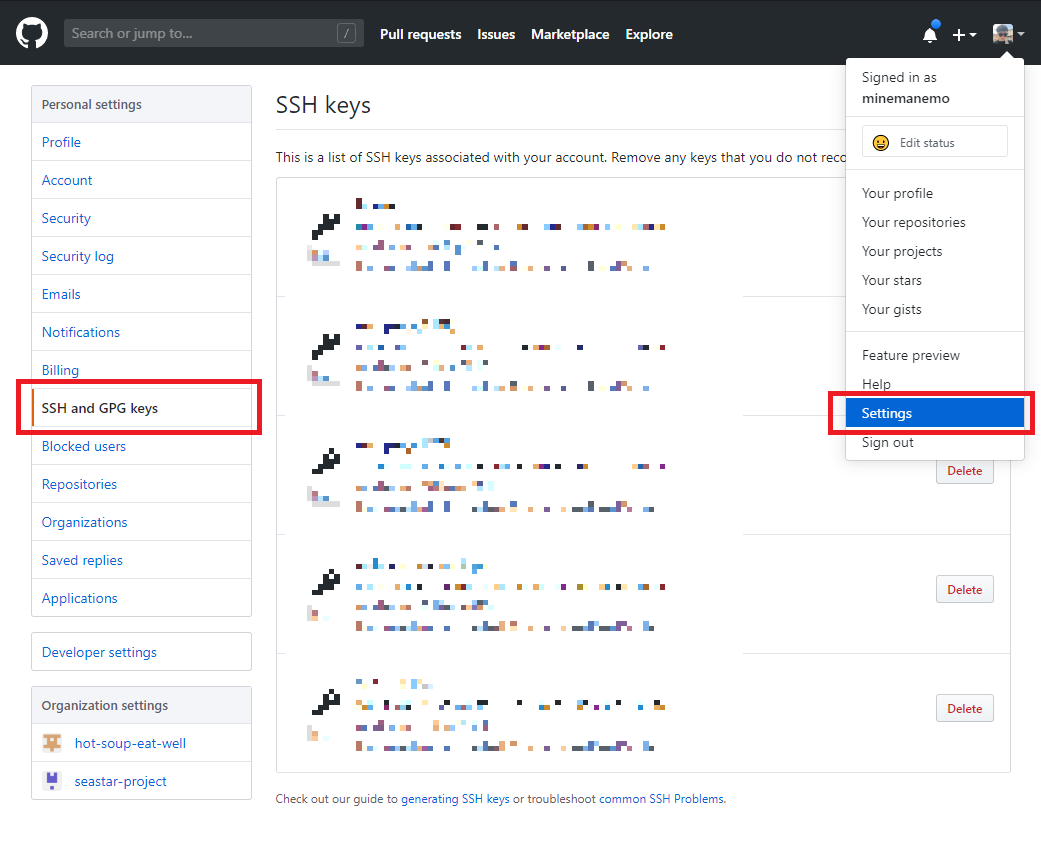Open Developer settings
Viewport: 1041px width, 845px height.
141,652
